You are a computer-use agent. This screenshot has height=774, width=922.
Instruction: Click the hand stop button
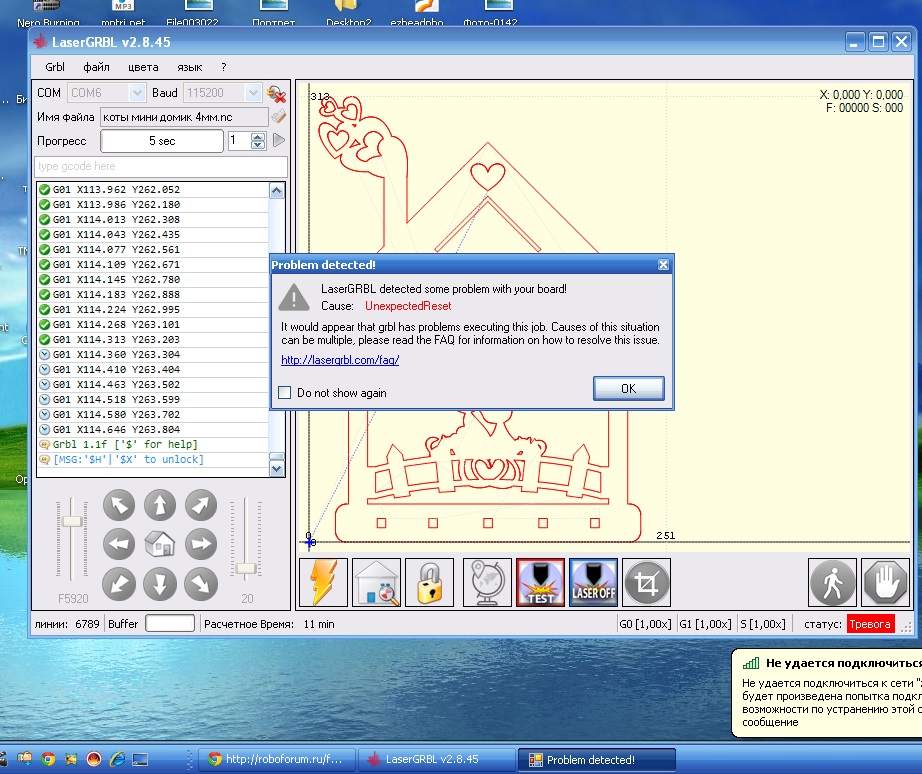click(x=886, y=582)
